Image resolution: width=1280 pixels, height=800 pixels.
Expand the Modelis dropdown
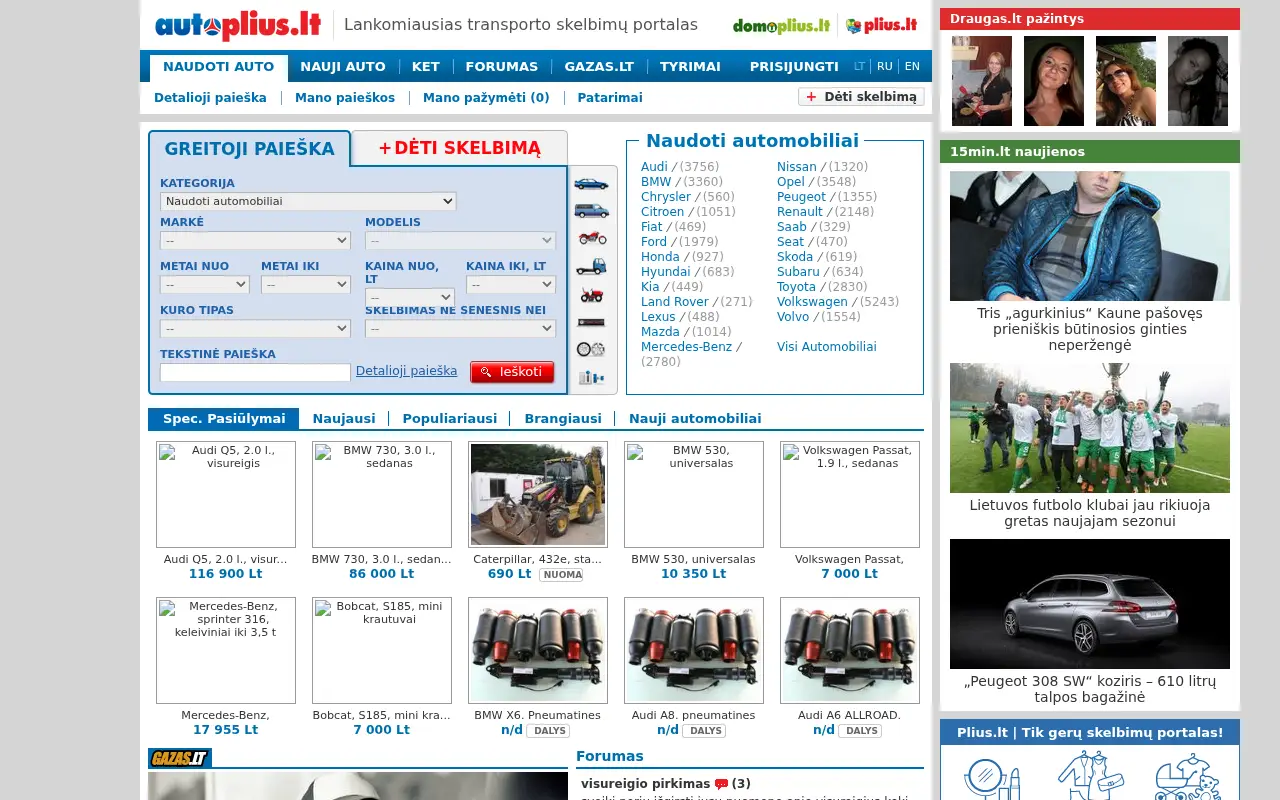tap(460, 241)
